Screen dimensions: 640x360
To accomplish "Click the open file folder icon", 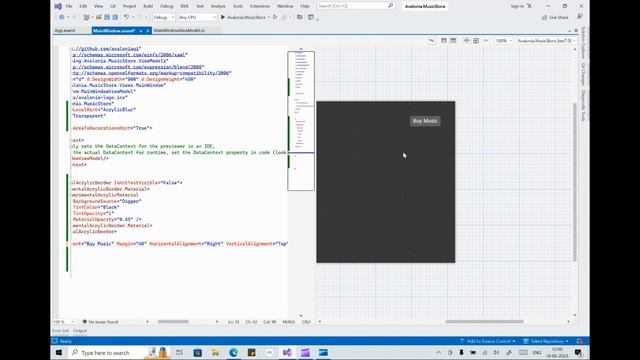I will 98,17.
